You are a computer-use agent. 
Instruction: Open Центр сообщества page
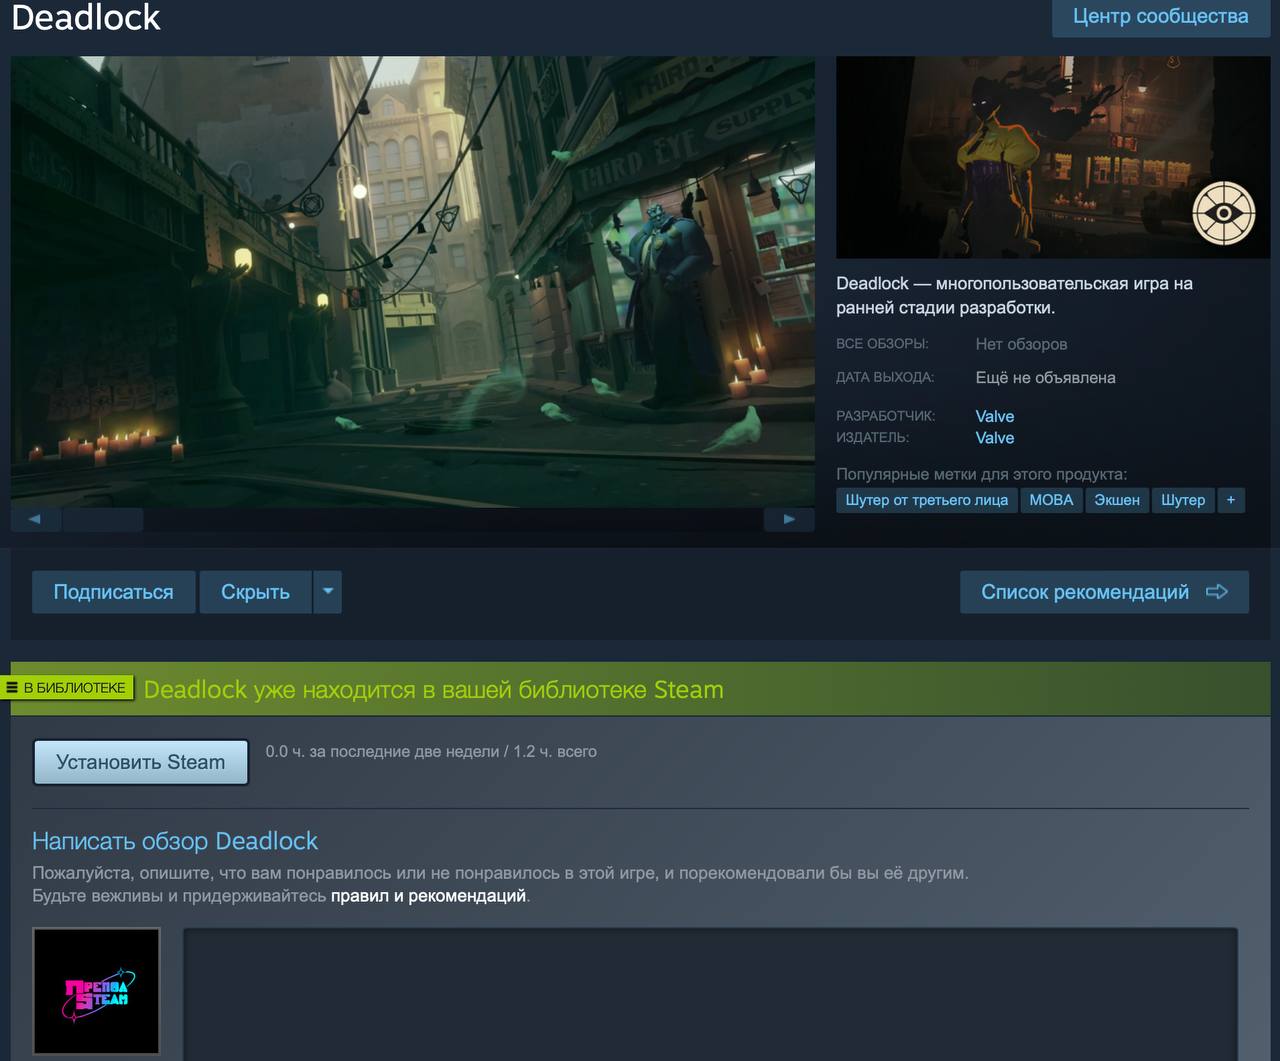point(1160,17)
